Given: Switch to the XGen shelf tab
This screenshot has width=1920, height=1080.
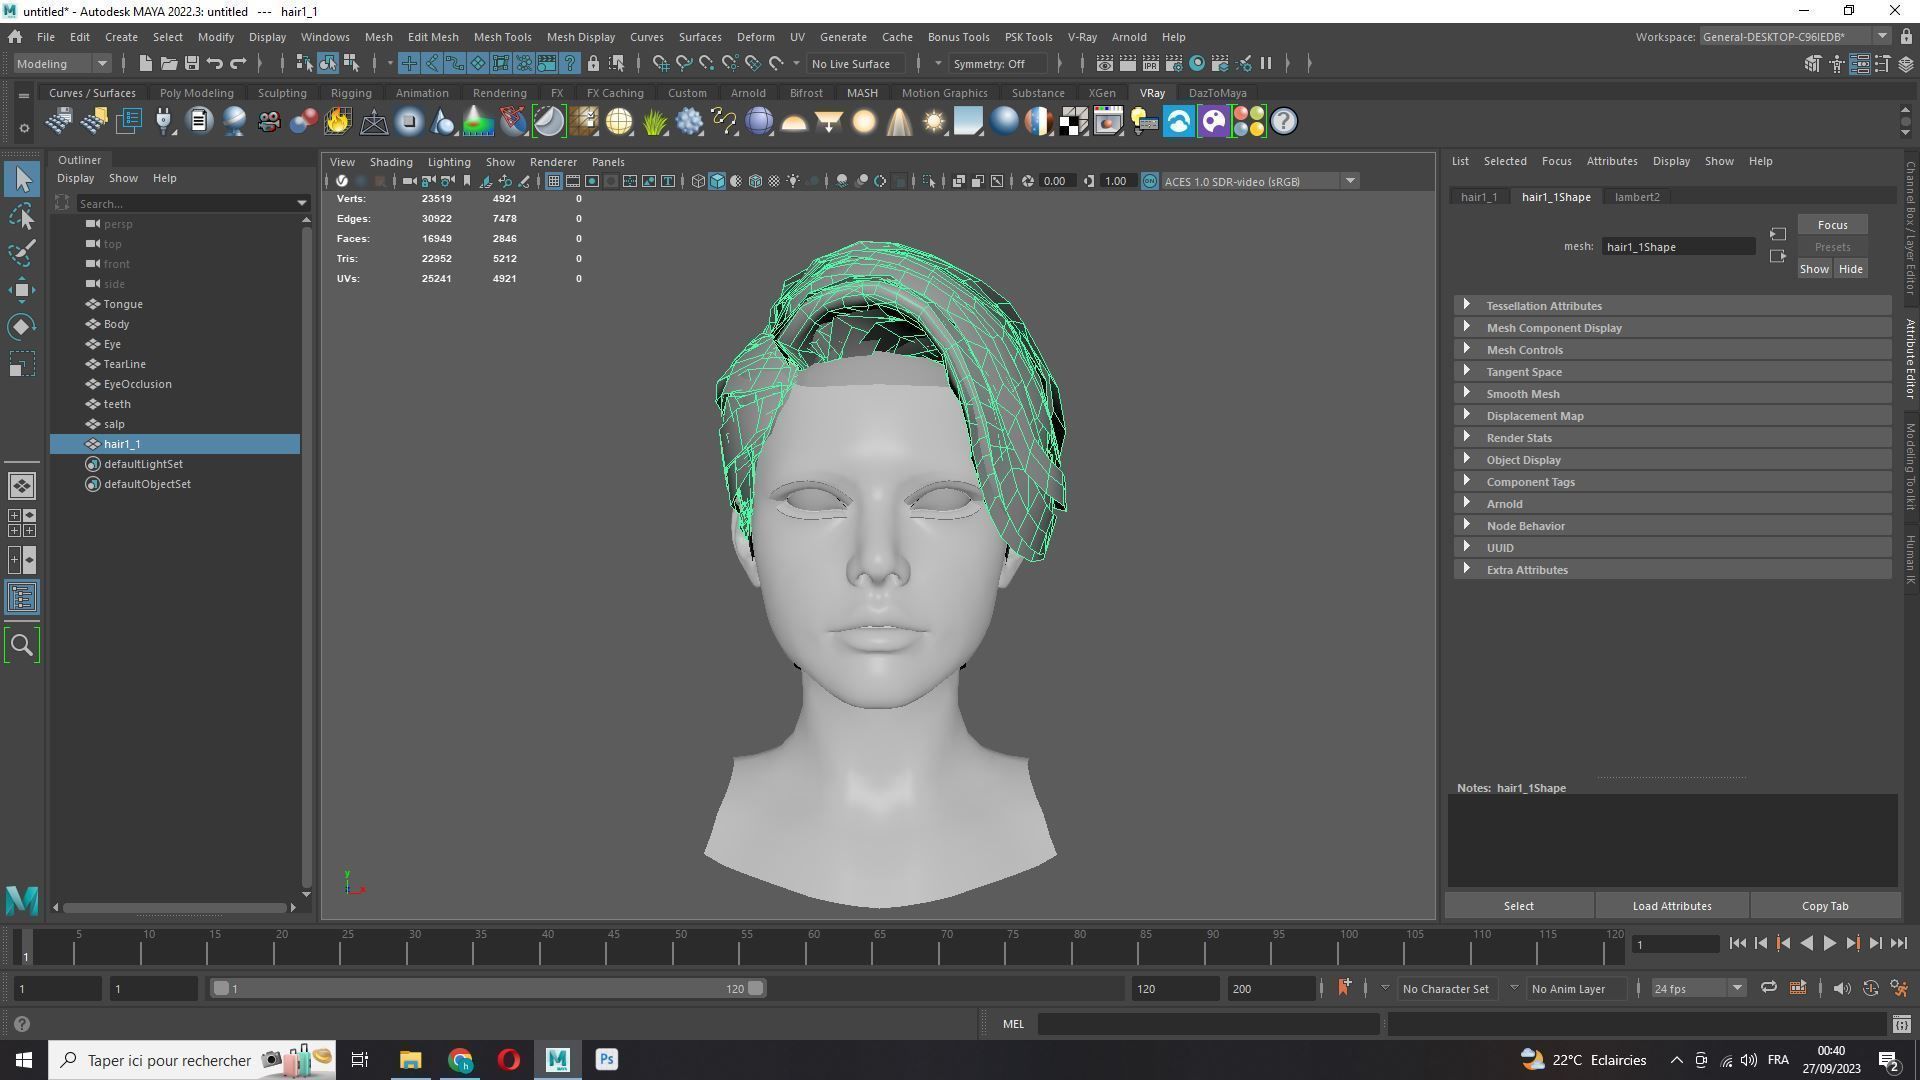Looking at the screenshot, I should (1102, 93).
